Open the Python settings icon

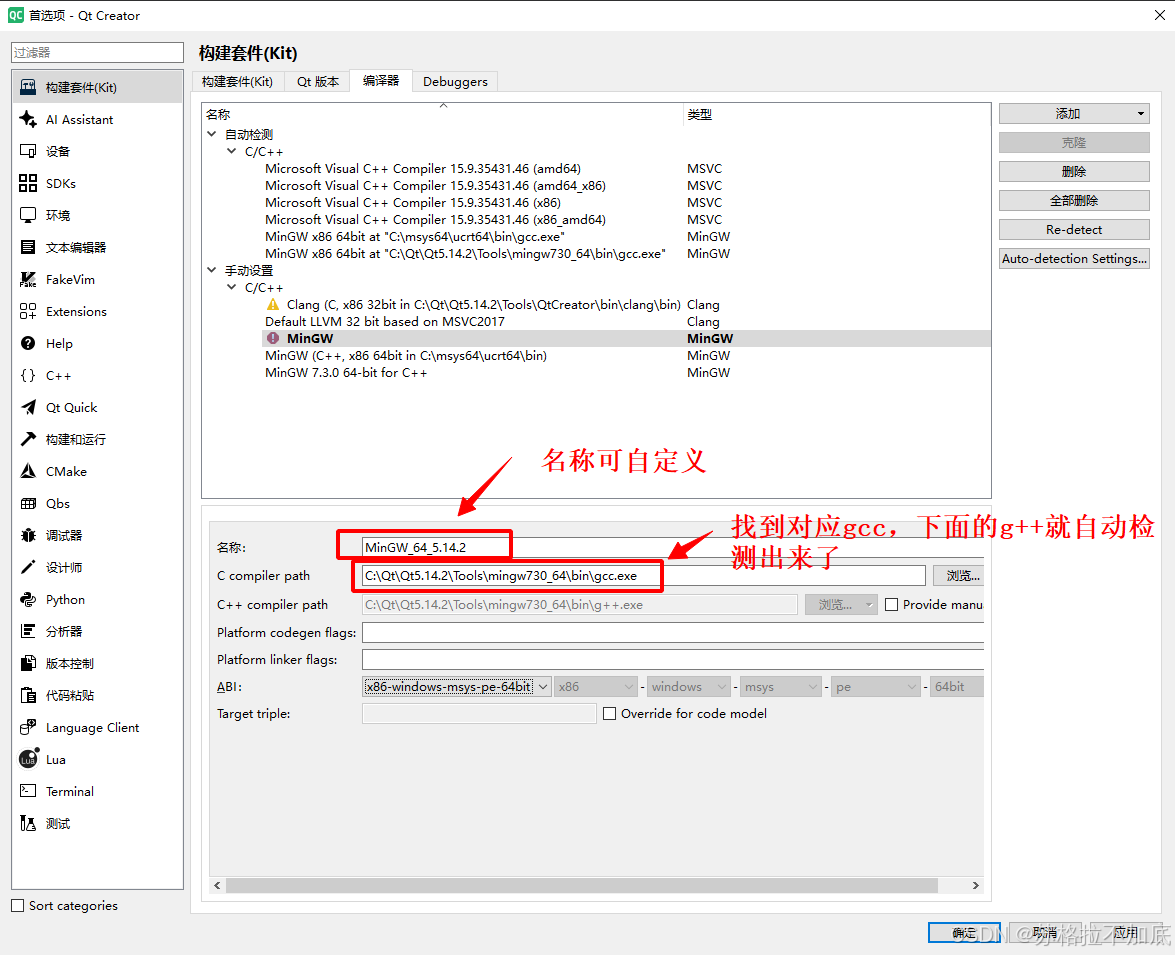(28, 599)
